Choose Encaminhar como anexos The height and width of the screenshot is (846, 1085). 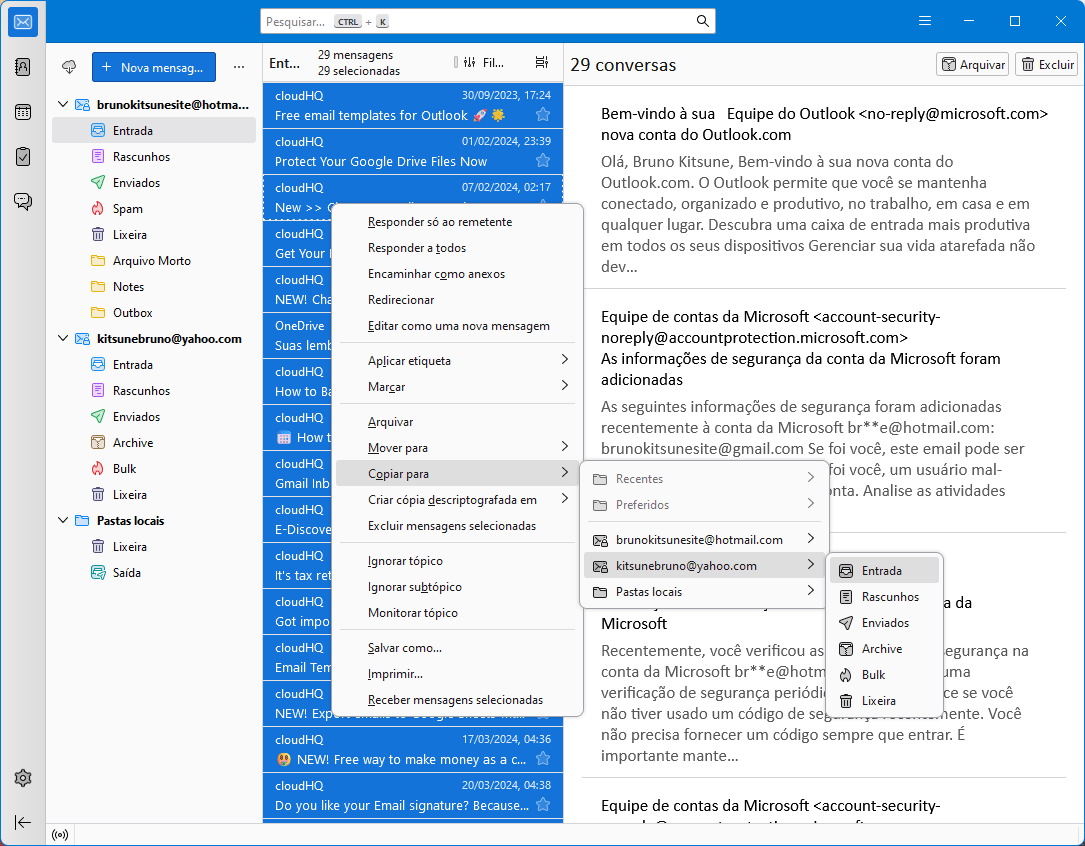click(457, 274)
